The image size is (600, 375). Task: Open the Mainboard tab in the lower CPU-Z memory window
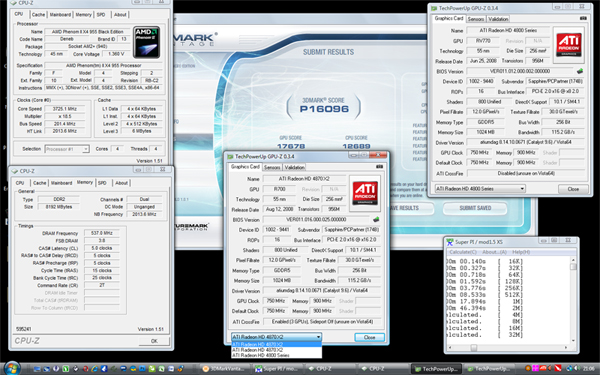[x=61, y=183]
